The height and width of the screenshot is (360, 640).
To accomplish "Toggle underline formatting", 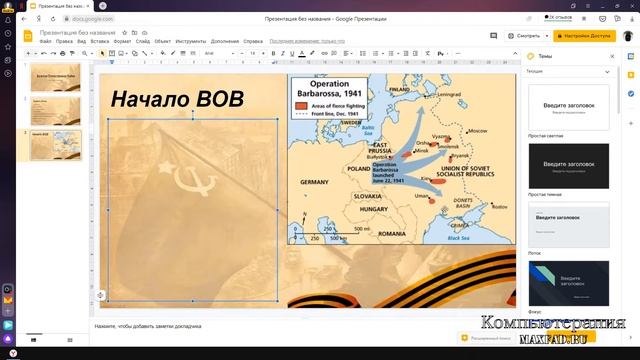I will (x=292, y=53).
